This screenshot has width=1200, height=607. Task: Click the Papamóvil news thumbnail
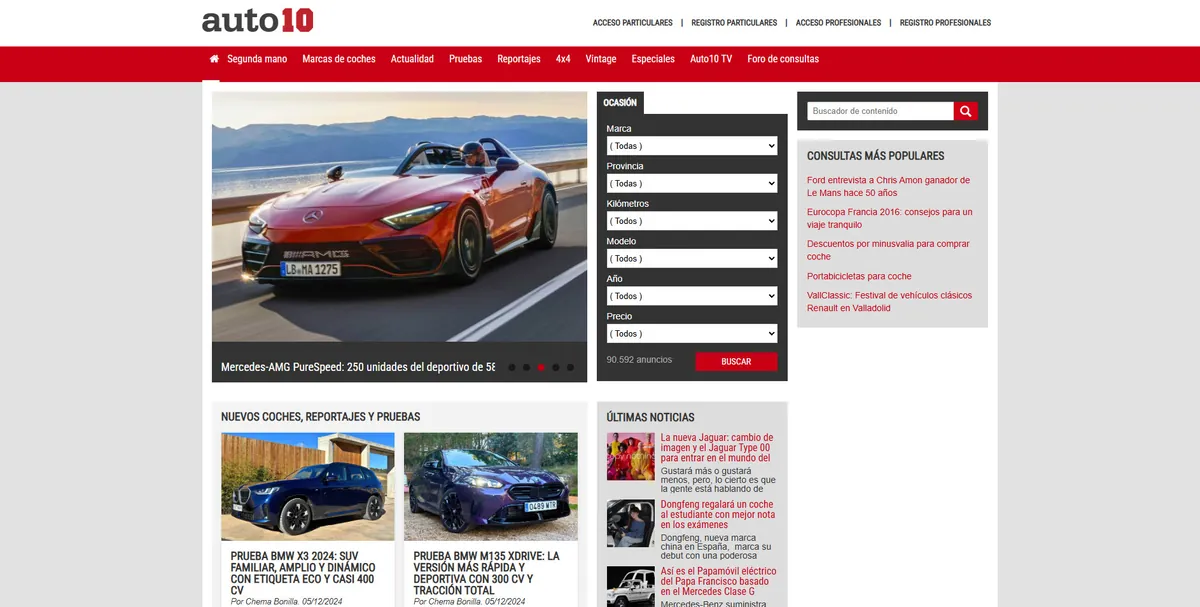coord(631,586)
